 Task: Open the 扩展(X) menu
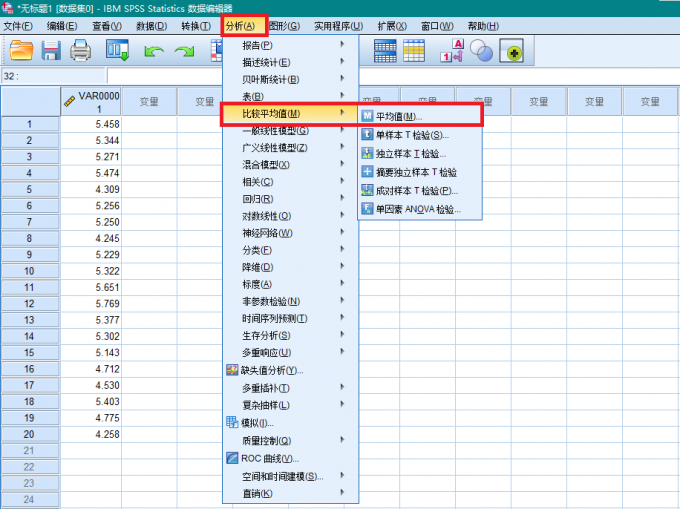click(392, 26)
